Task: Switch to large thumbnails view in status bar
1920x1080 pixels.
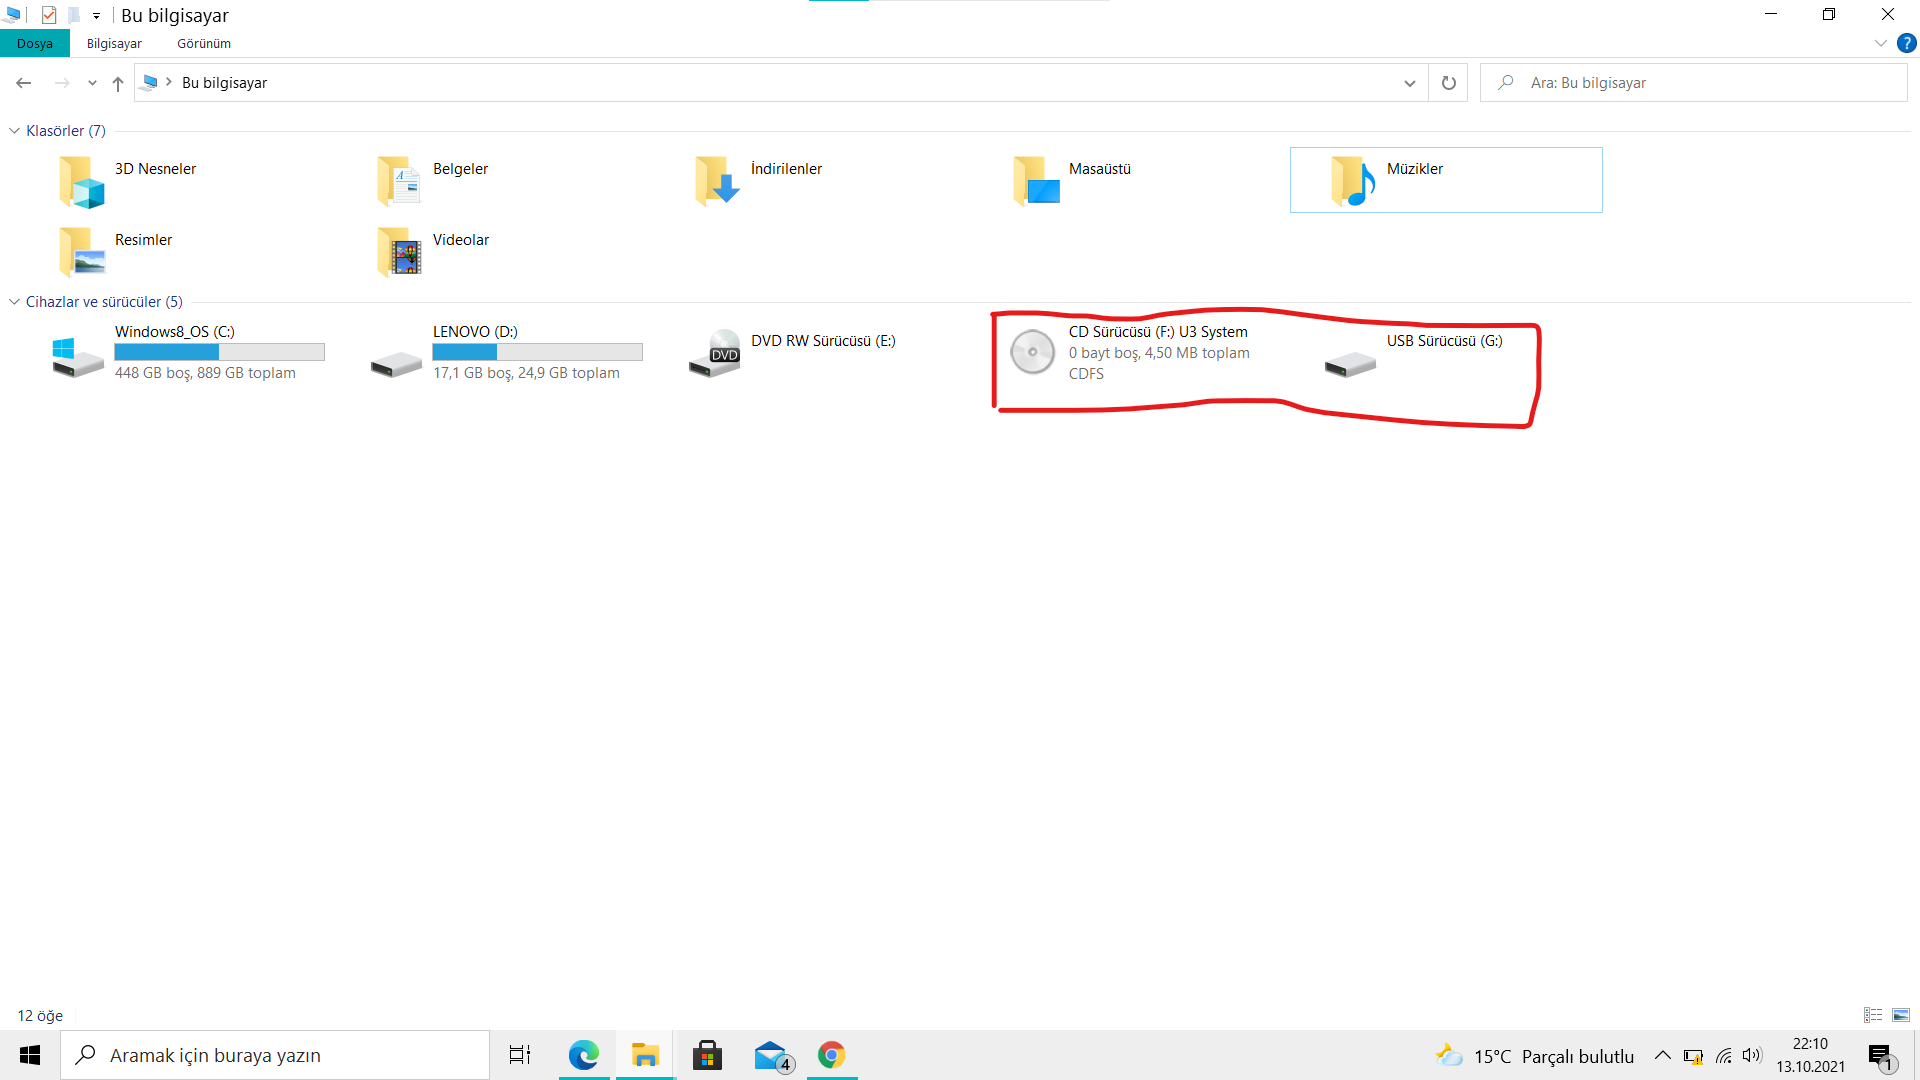Action: coord(1901,1015)
